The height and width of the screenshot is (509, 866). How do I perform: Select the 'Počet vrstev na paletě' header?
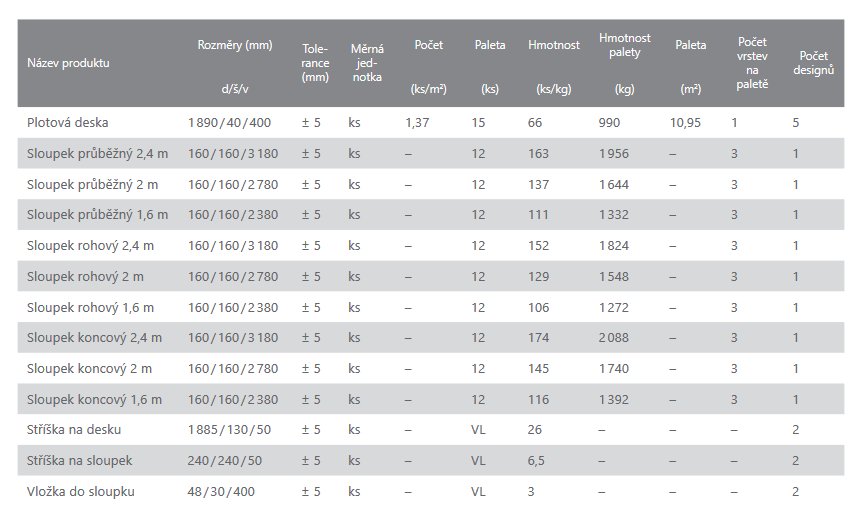point(752,63)
